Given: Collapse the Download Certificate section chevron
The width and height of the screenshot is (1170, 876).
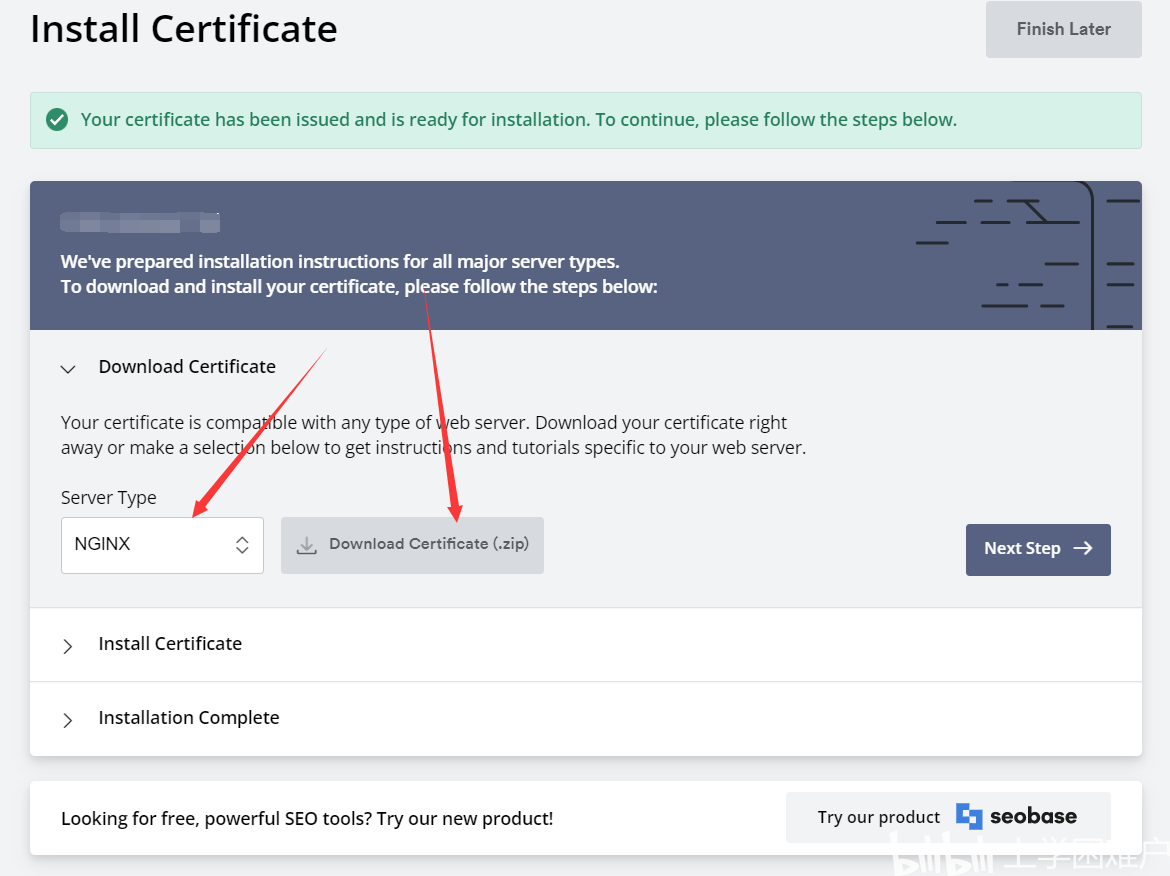Looking at the screenshot, I should (68, 369).
